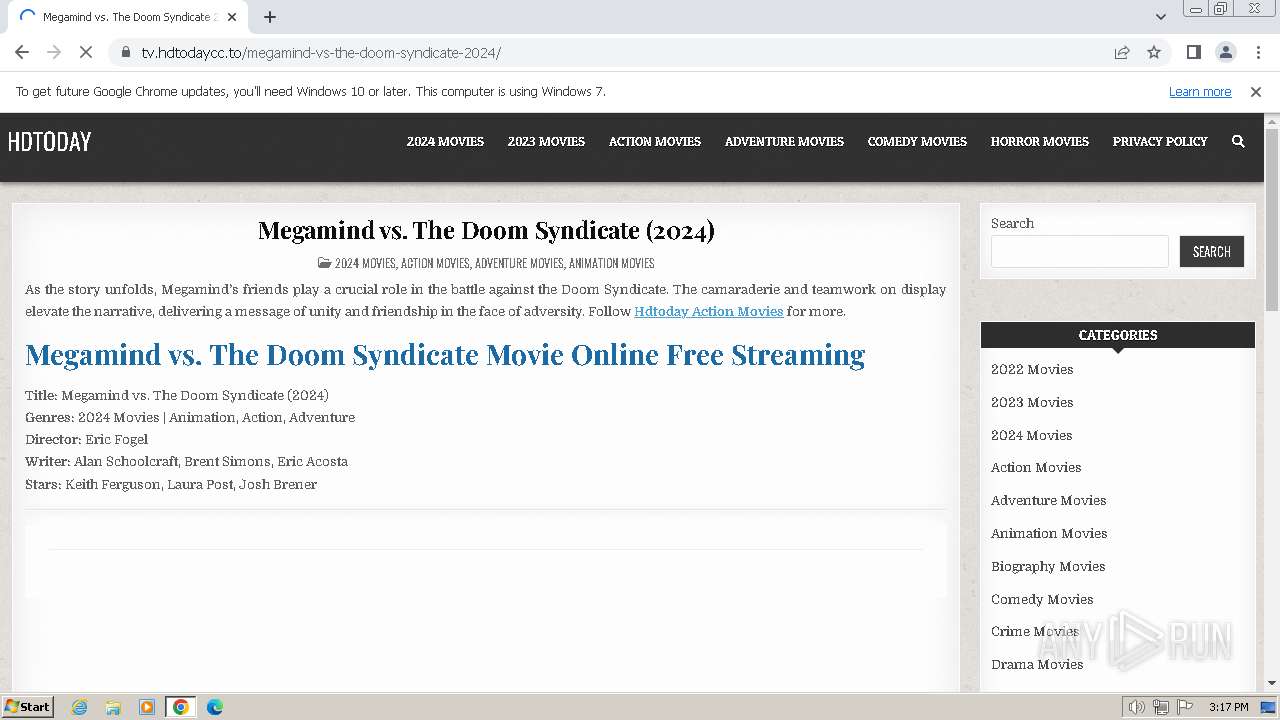This screenshot has width=1280, height=720.
Task: Open Adventure Movies sidebar category
Action: tap(1048, 501)
